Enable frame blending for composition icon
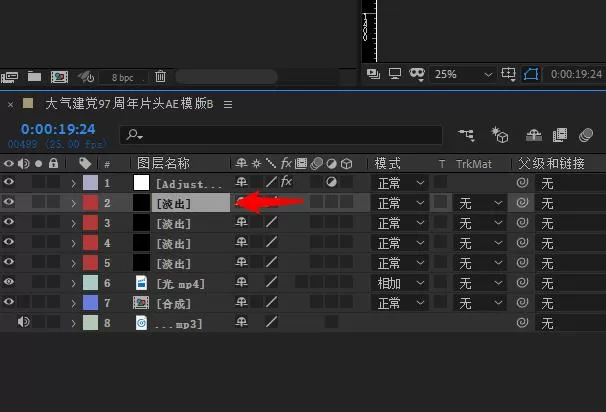Screen dimensions: 606x412 pos(560,135)
